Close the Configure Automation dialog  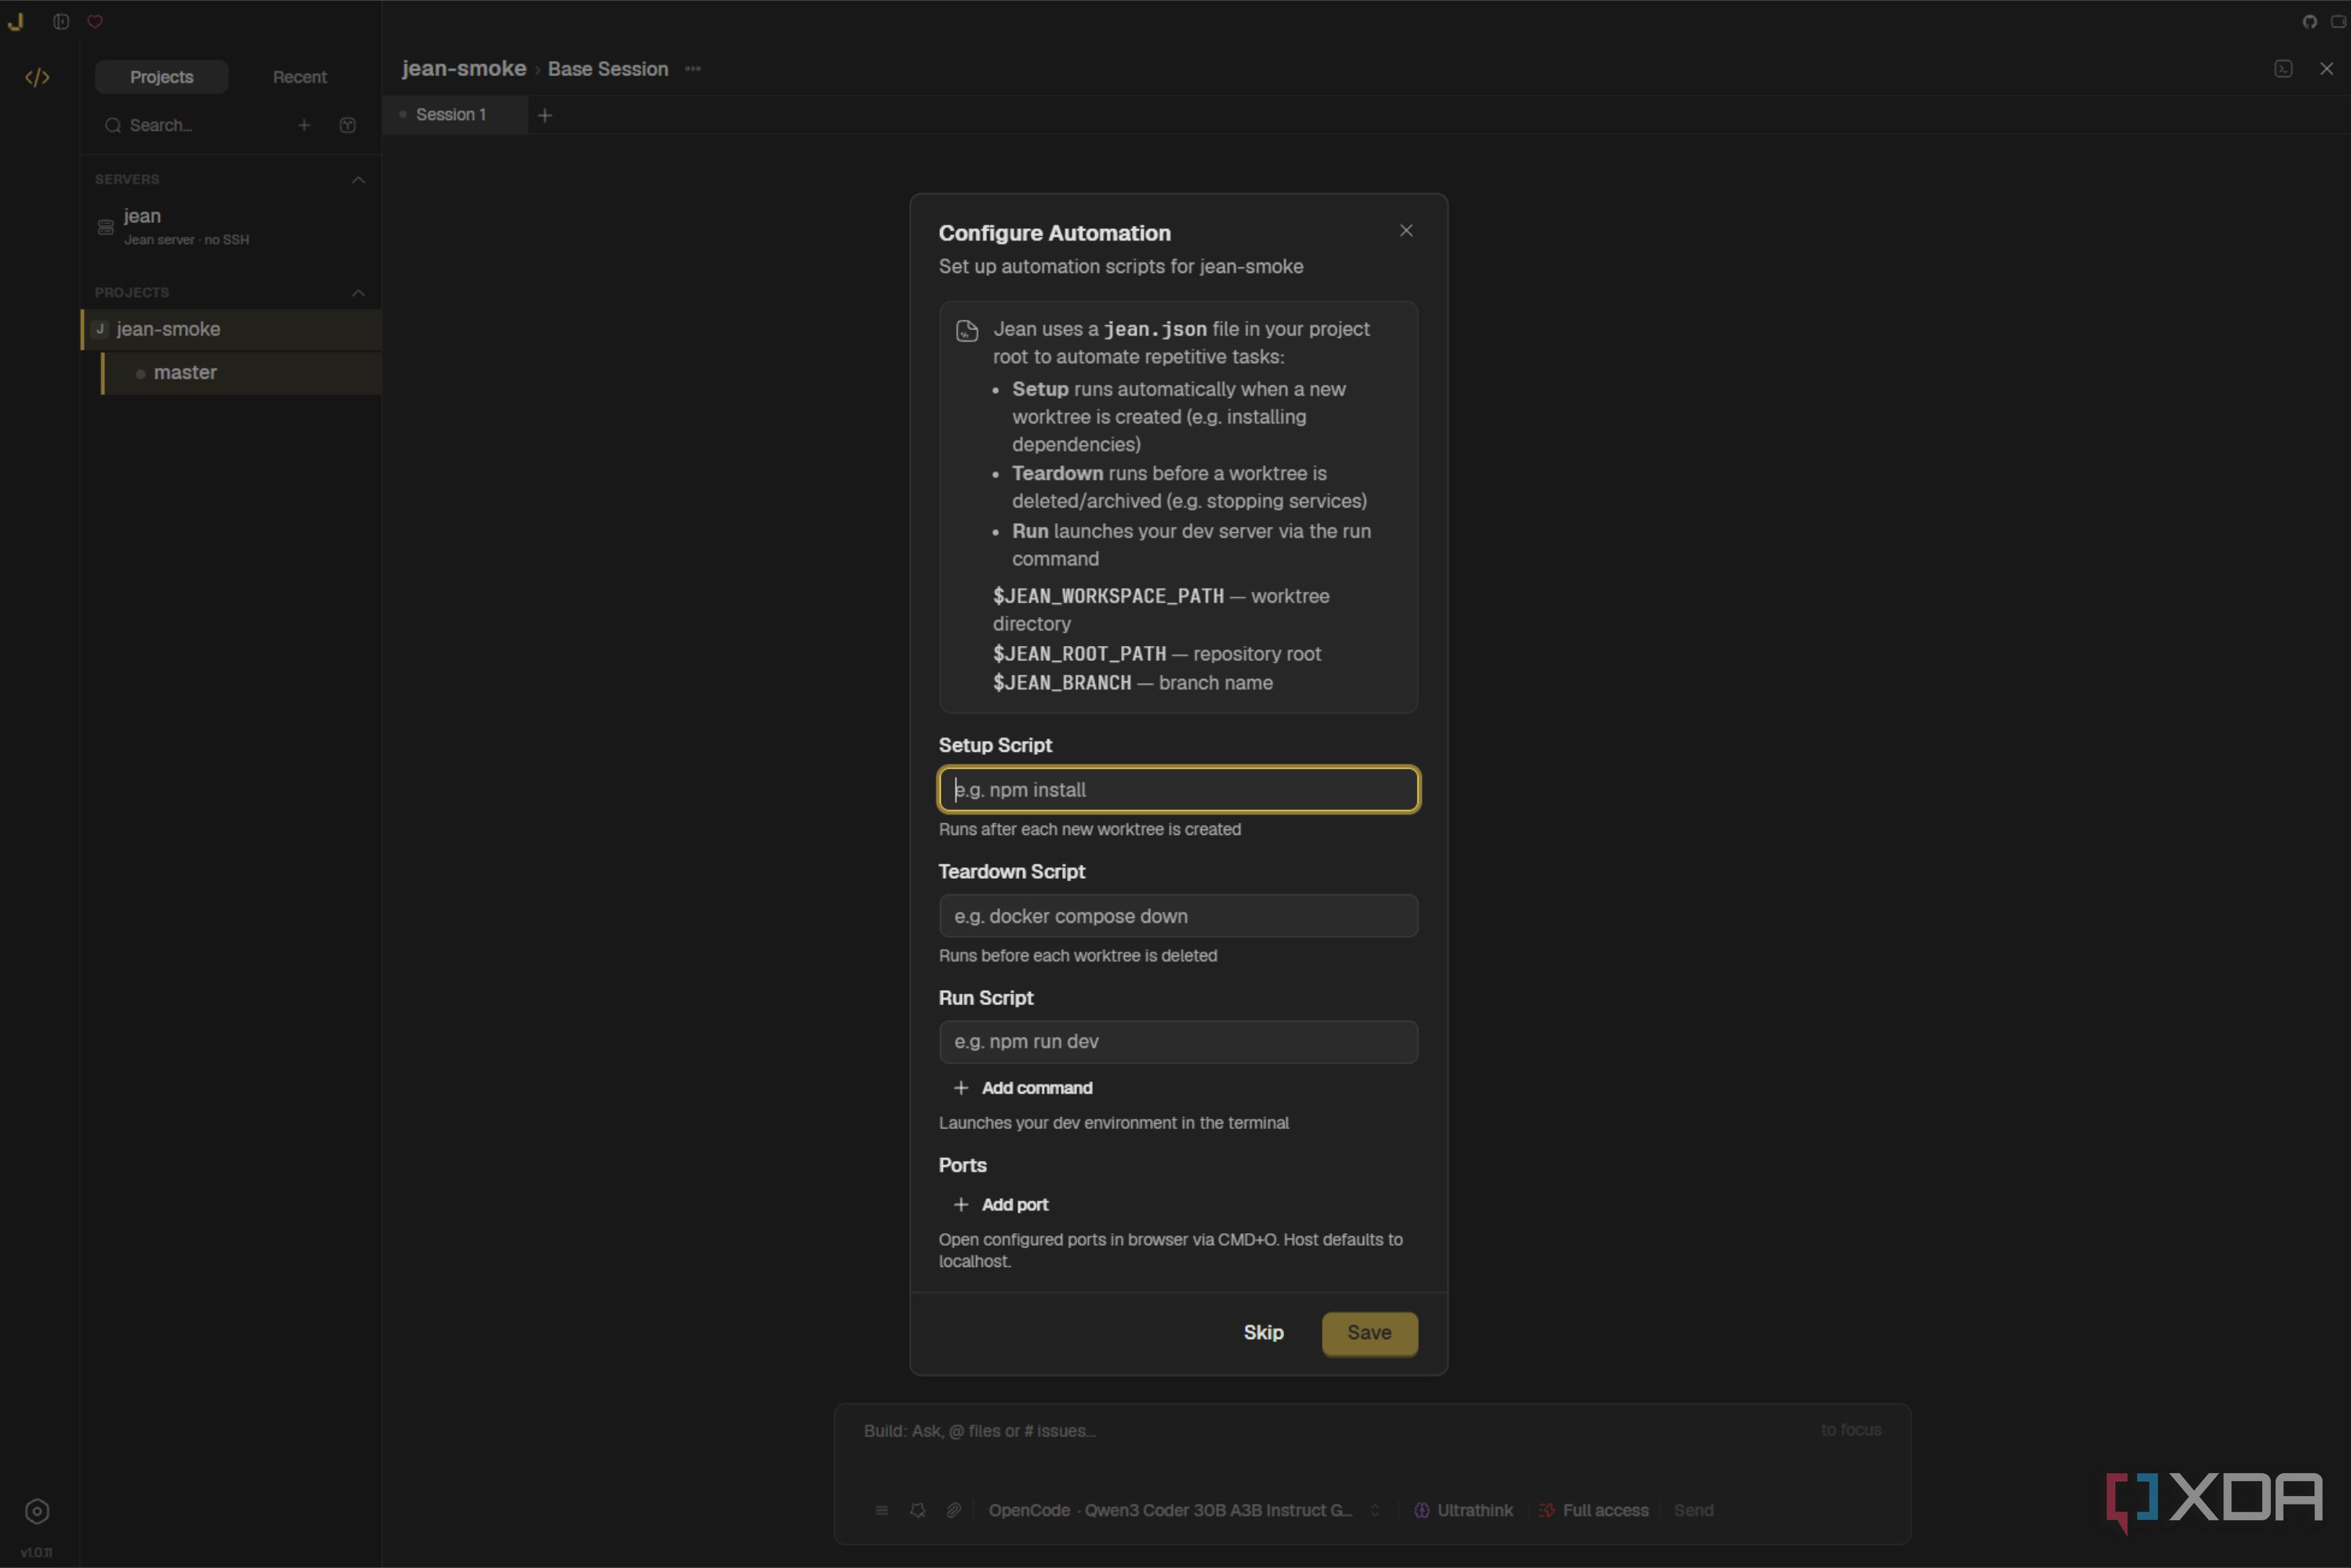pos(1406,231)
